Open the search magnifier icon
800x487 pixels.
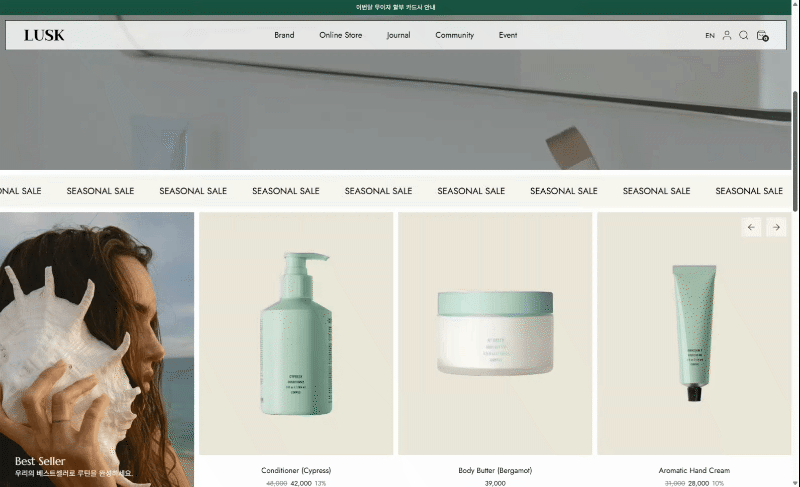[x=743, y=35]
